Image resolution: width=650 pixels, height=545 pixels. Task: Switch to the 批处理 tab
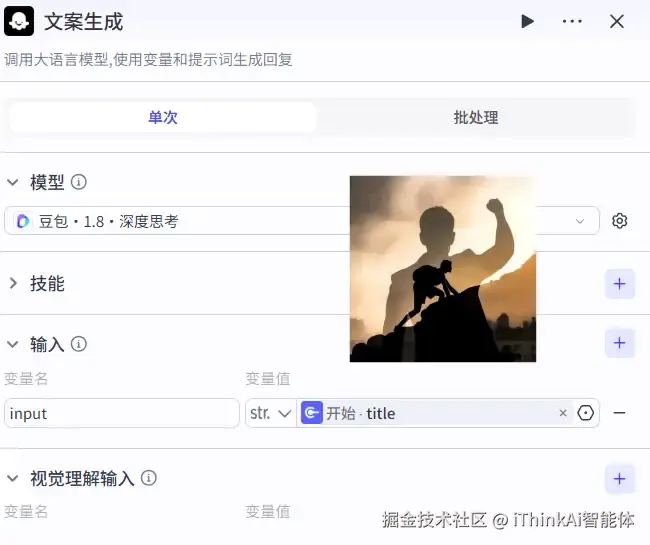pos(476,118)
